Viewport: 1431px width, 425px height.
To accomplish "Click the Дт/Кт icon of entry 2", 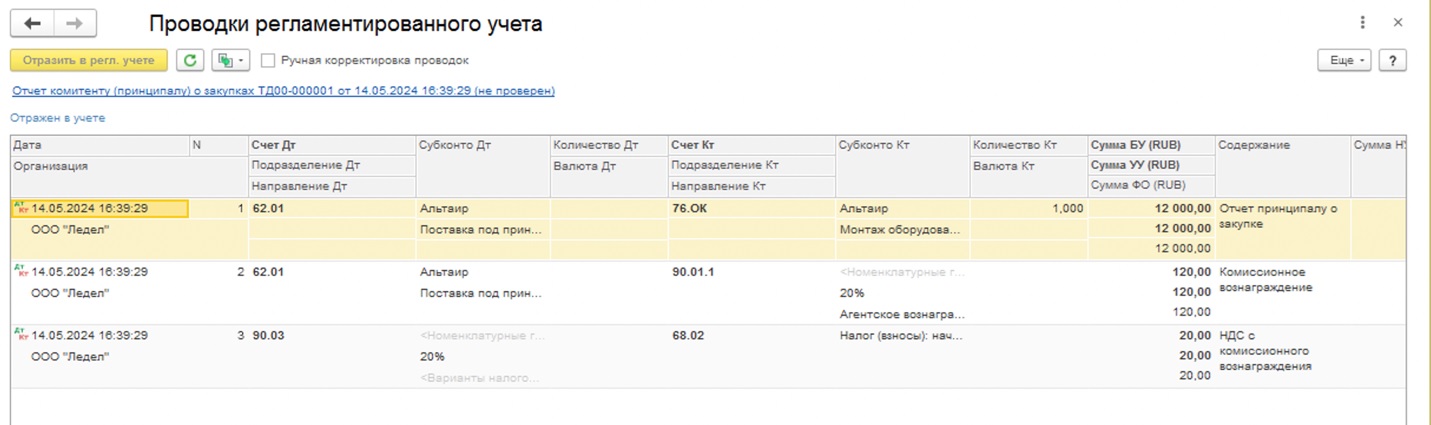I will (20, 272).
